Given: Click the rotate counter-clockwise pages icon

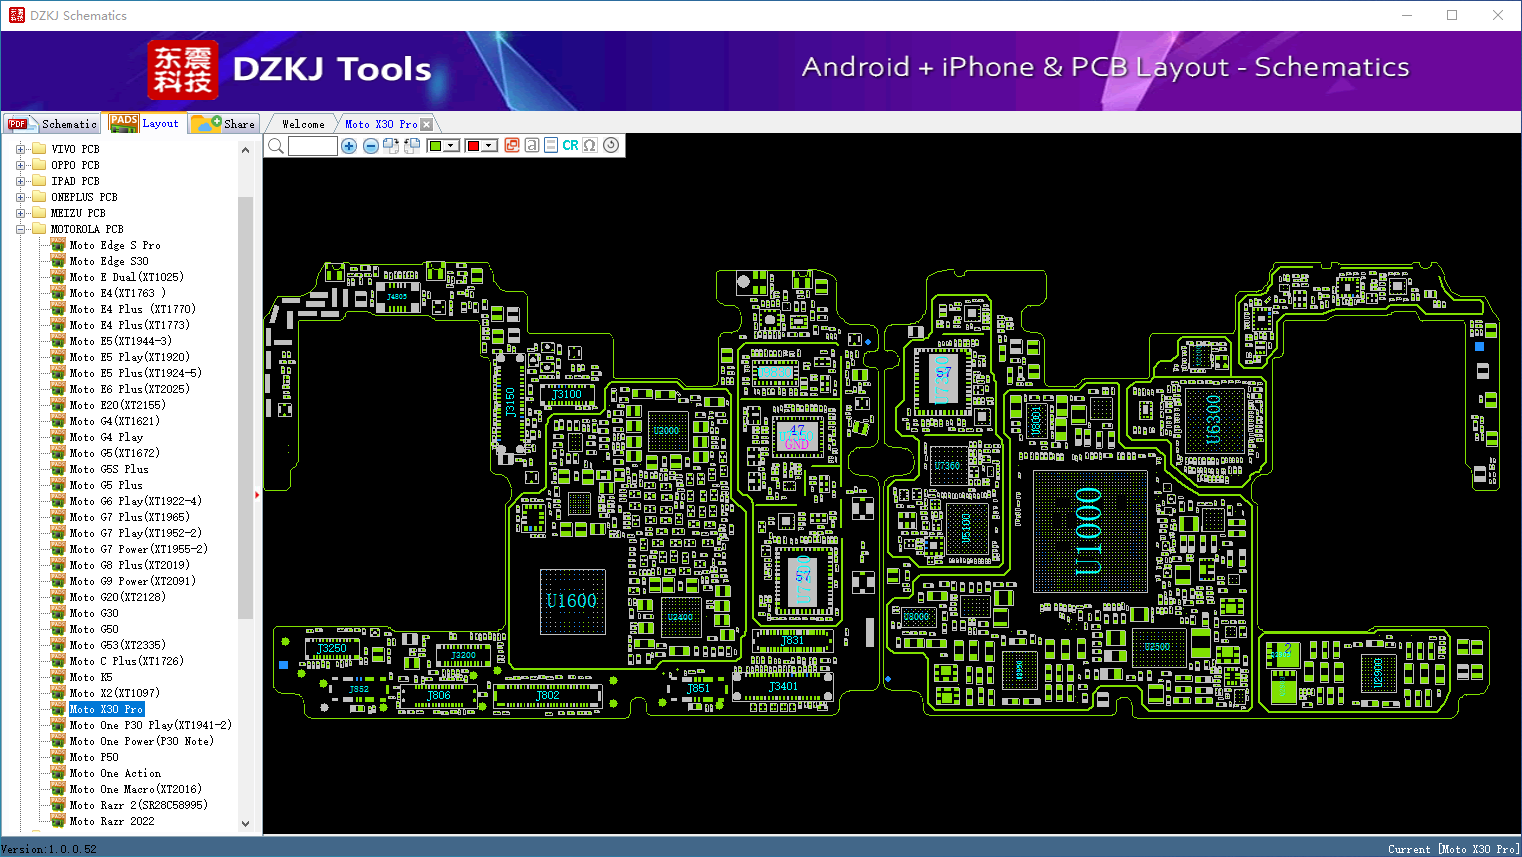Looking at the screenshot, I should coord(412,146).
